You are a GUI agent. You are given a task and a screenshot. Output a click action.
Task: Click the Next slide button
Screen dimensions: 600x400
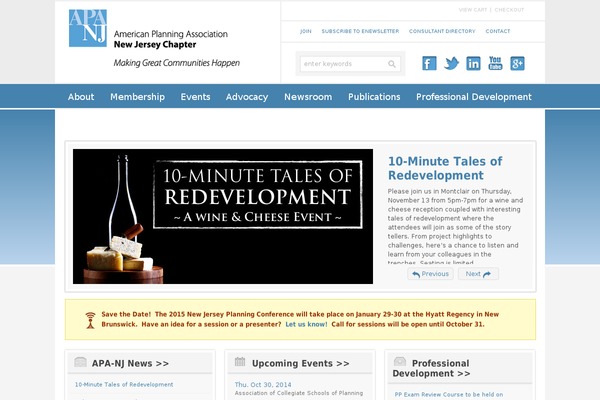(x=478, y=274)
